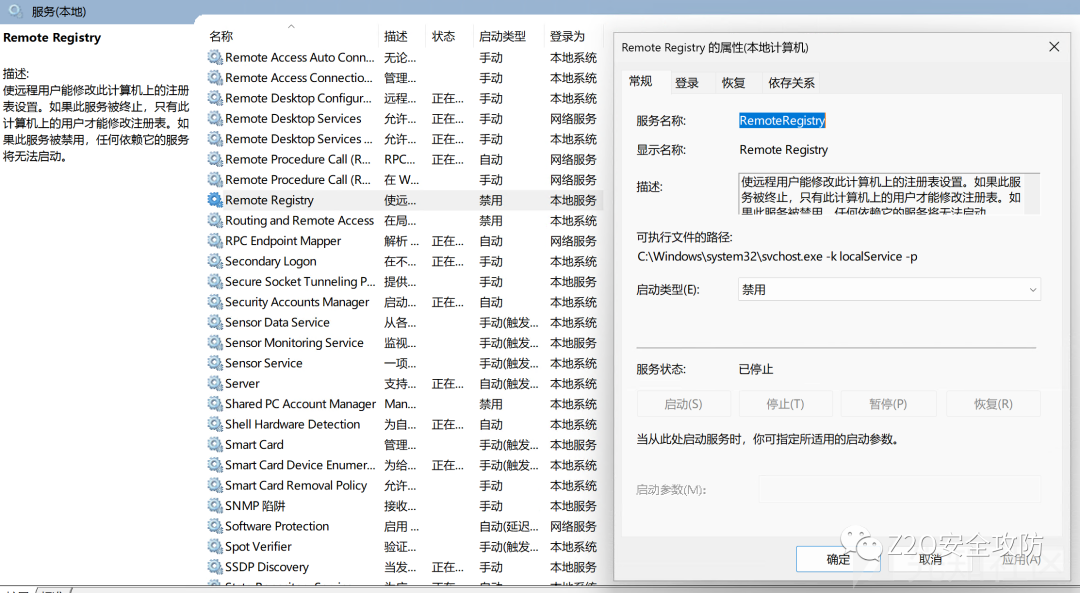Screen dimensions: 1080x593
Task: Click gear icon of Smart Card Removal Policy
Action: click(215, 485)
